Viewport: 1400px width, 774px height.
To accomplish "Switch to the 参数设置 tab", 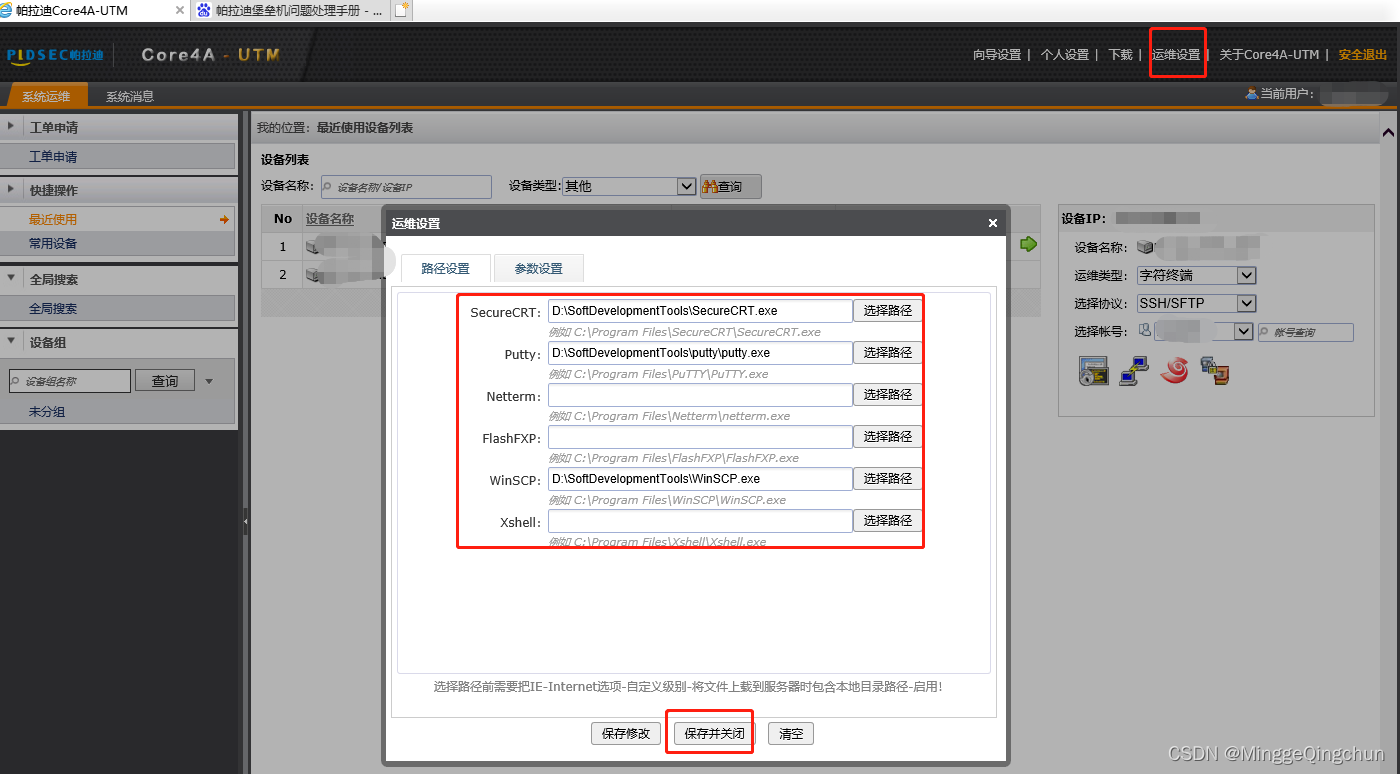I will coord(539,269).
